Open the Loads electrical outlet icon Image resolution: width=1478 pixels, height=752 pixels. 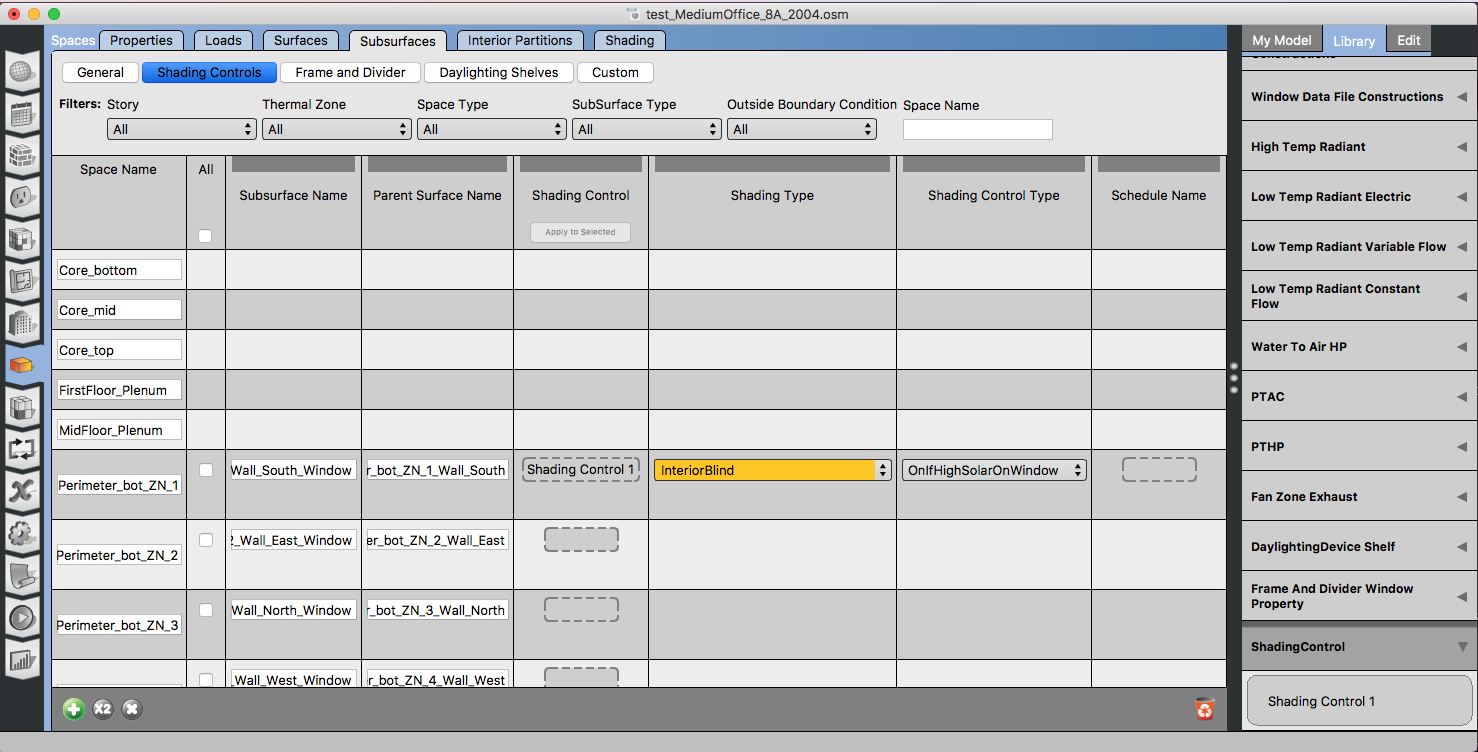22,197
